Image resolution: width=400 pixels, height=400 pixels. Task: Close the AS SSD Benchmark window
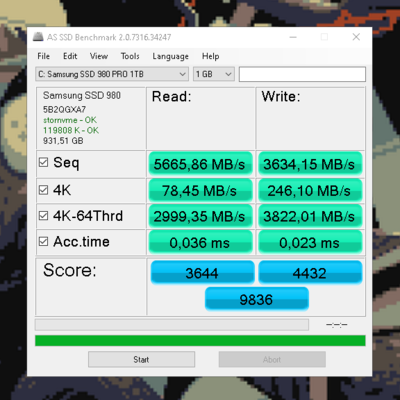(356, 37)
